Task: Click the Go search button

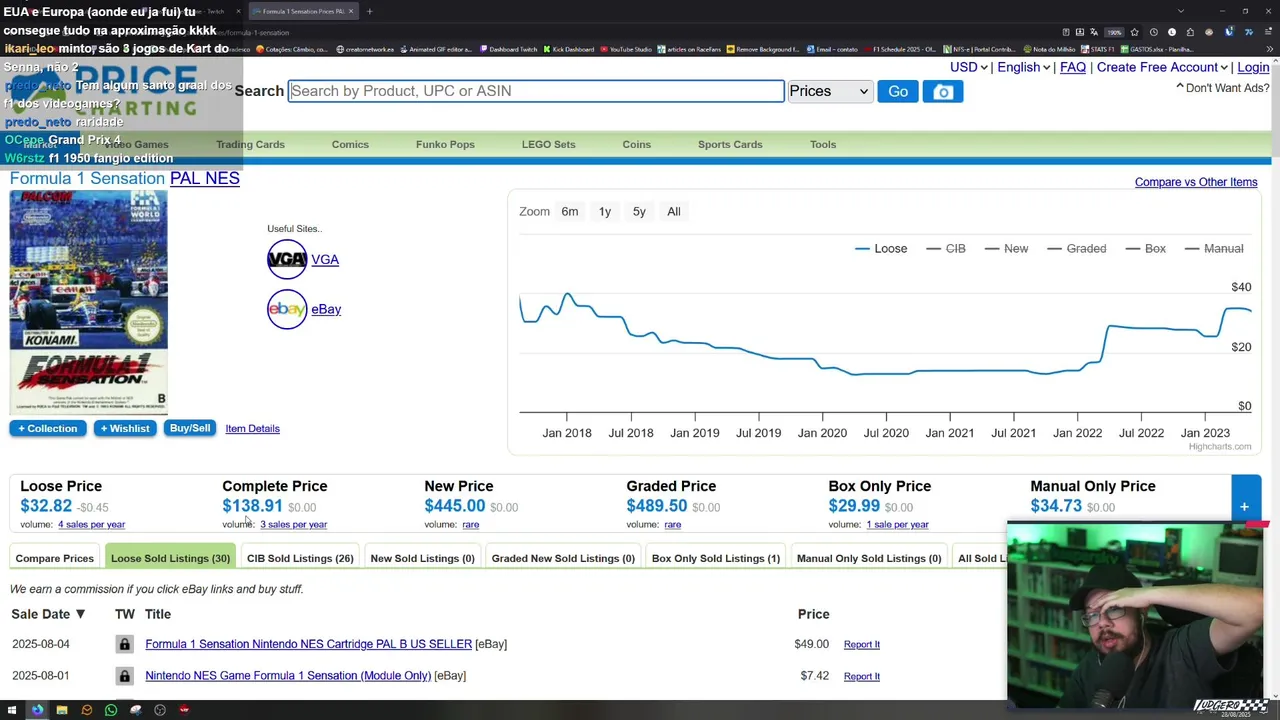Action: click(898, 91)
